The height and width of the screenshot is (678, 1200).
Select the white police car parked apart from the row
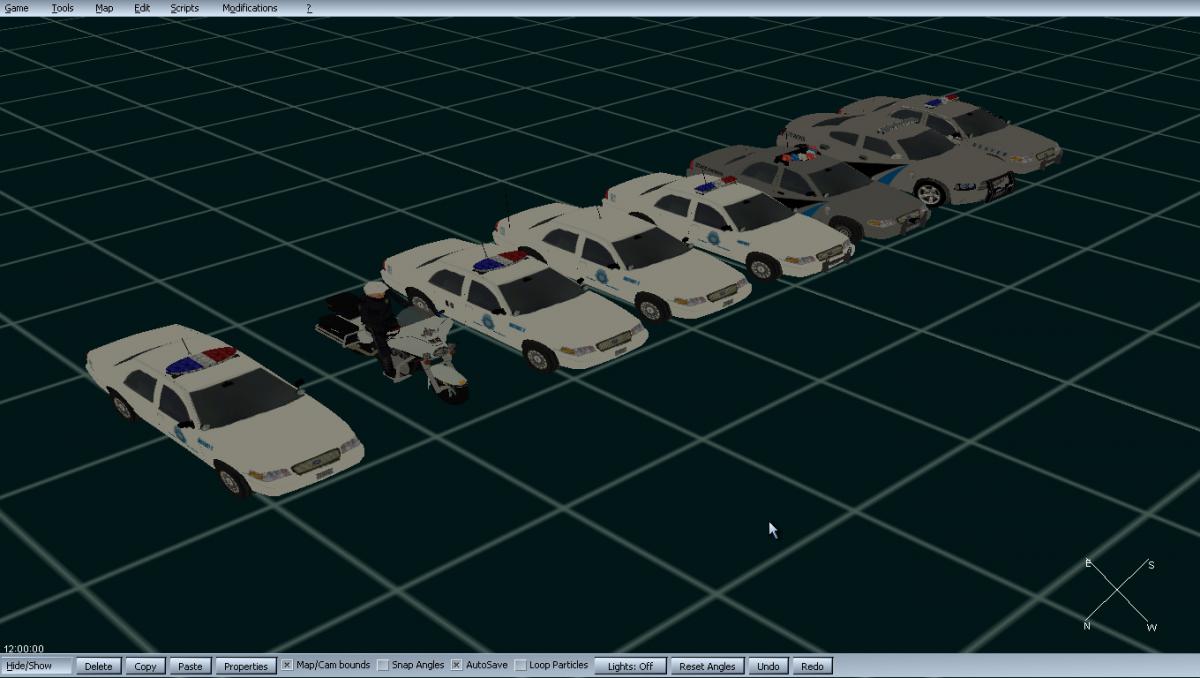click(224, 408)
